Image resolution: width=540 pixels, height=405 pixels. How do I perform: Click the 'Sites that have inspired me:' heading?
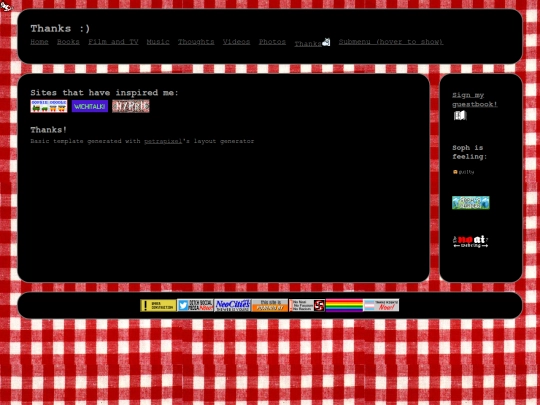(104, 93)
